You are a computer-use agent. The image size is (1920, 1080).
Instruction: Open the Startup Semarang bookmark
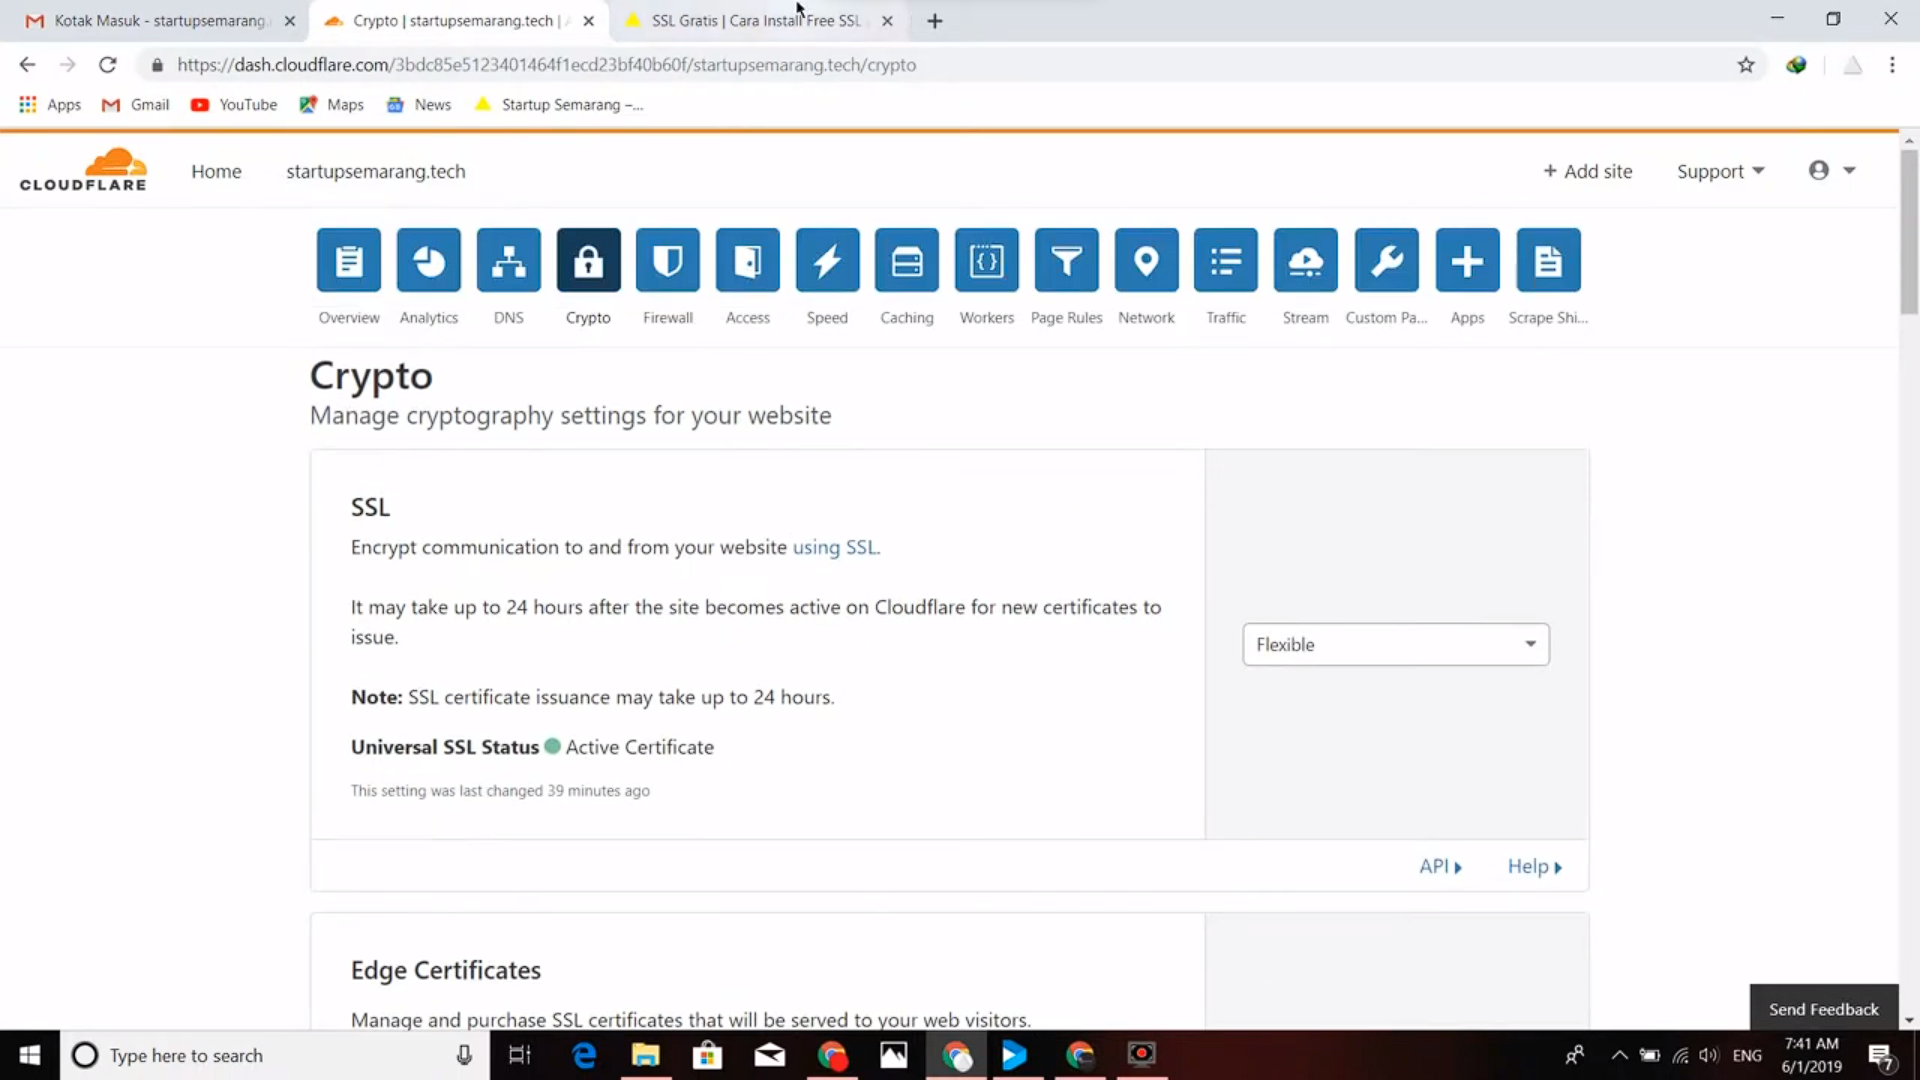[559, 105]
